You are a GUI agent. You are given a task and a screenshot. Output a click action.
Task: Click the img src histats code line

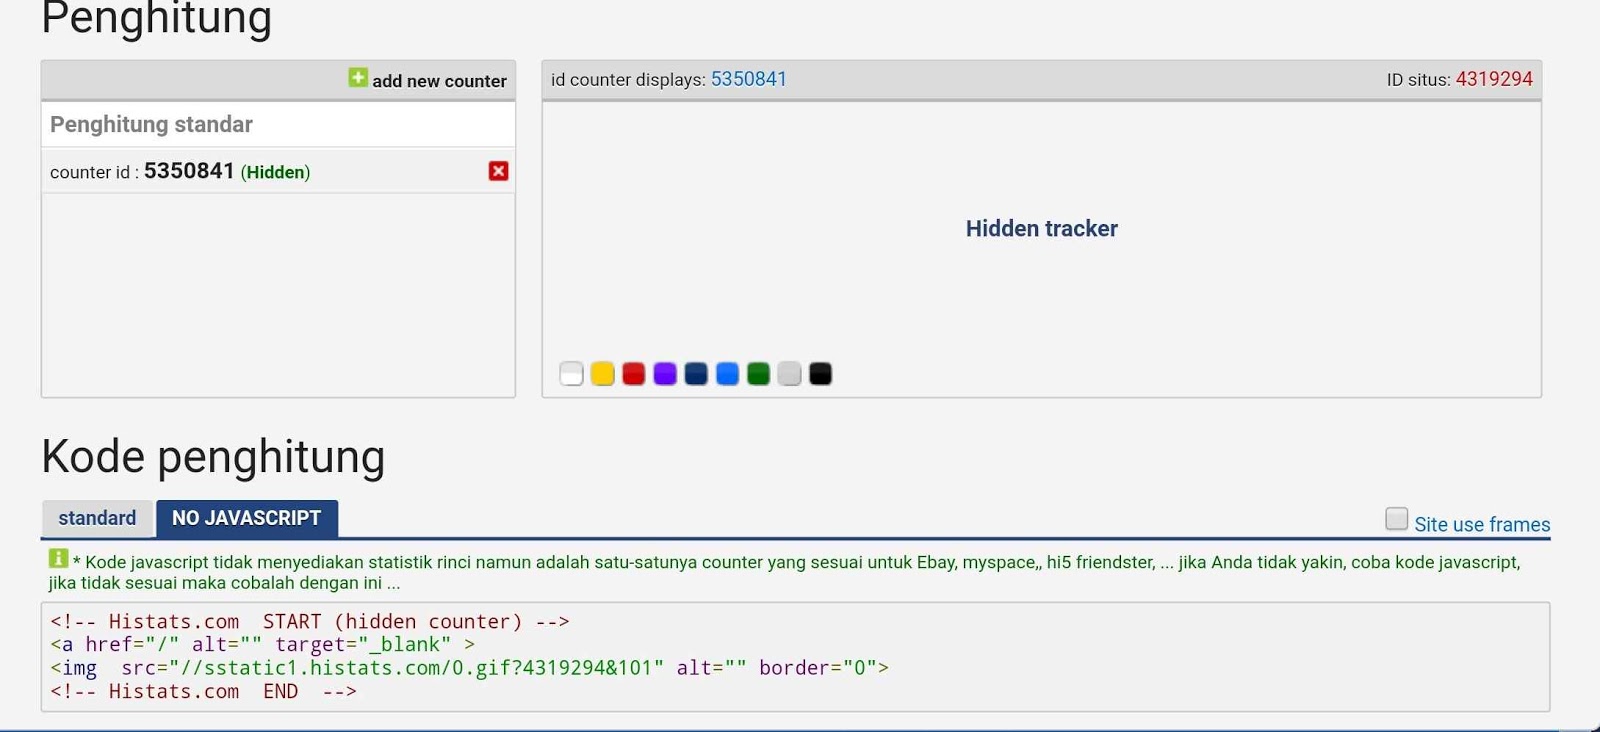pos(469,667)
